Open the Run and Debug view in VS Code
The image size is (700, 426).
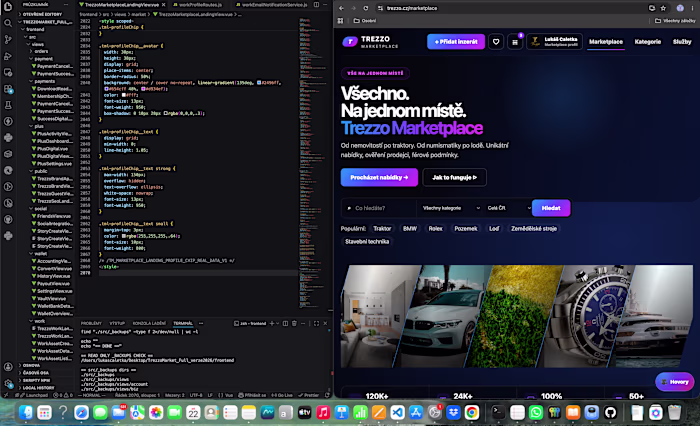[x=8, y=56]
